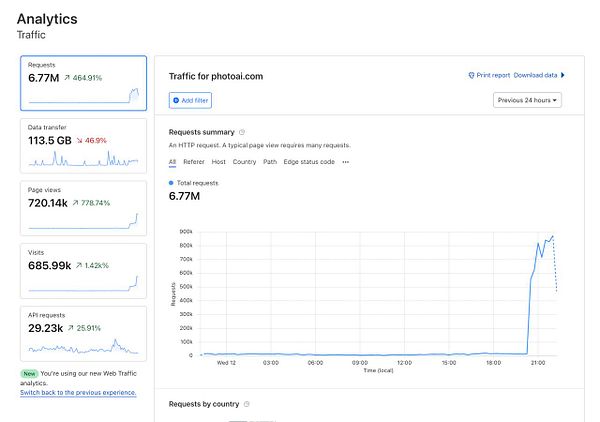This screenshot has height=422, width=600.
Task: Click the Add filter button
Action: pos(190,101)
